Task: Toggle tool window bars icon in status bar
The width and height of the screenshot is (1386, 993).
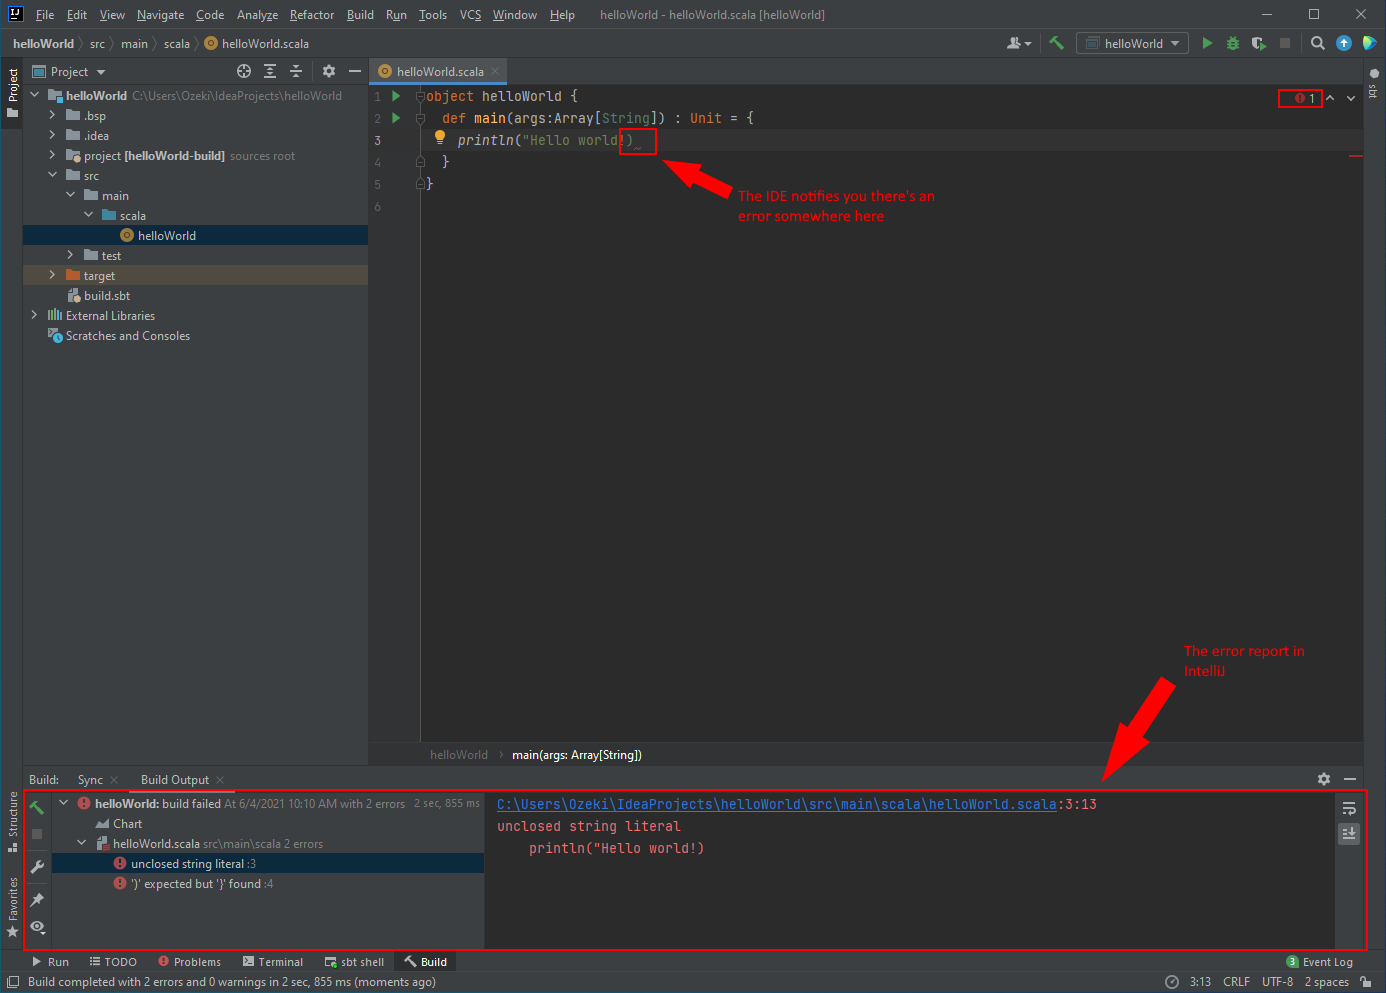Action: pyautogui.click(x=13, y=982)
